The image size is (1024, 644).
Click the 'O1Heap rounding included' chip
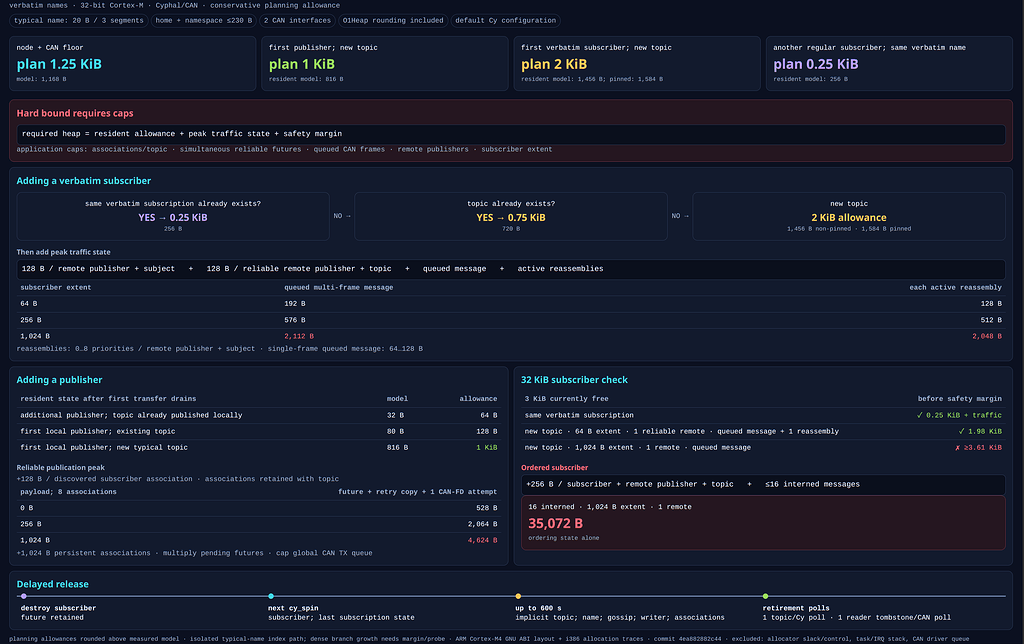click(x=392, y=20)
